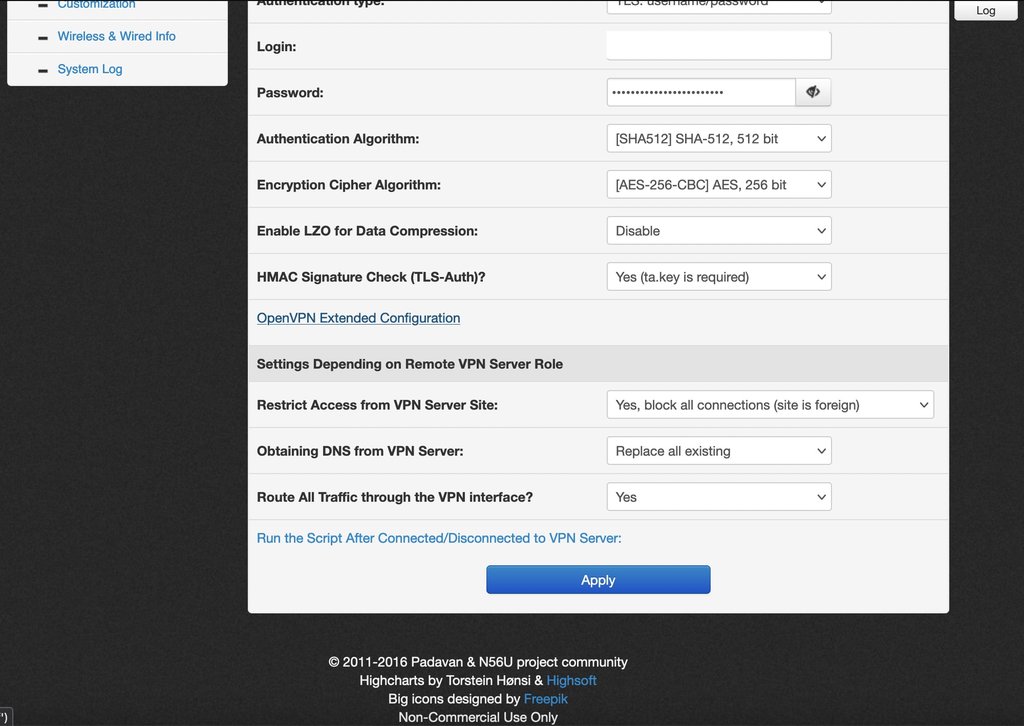Open the Customization sidebar item

[x=96, y=5]
